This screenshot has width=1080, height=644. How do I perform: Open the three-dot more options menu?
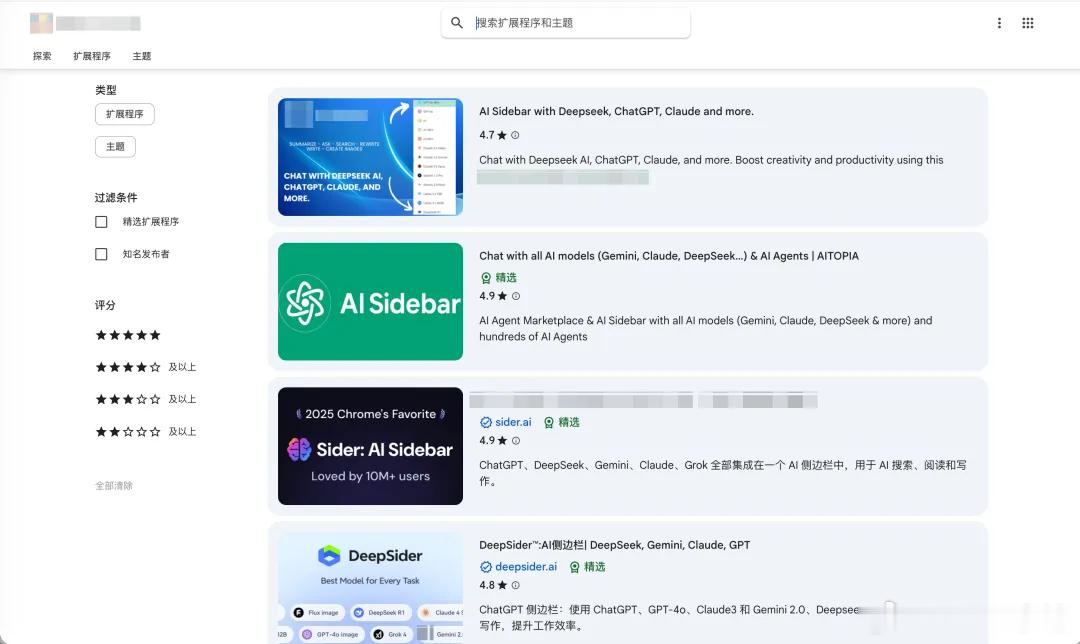pyautogui.click(x=999, y=23)
